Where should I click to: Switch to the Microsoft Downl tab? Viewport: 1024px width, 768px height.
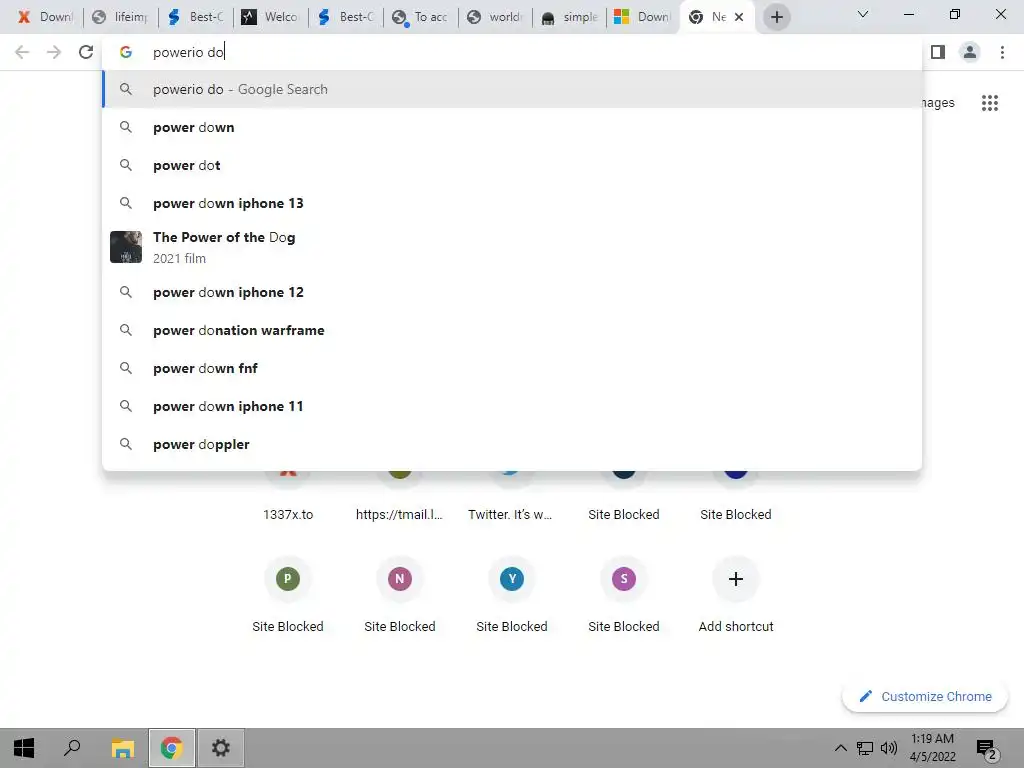pyautogui.click(x=643, y=17)
